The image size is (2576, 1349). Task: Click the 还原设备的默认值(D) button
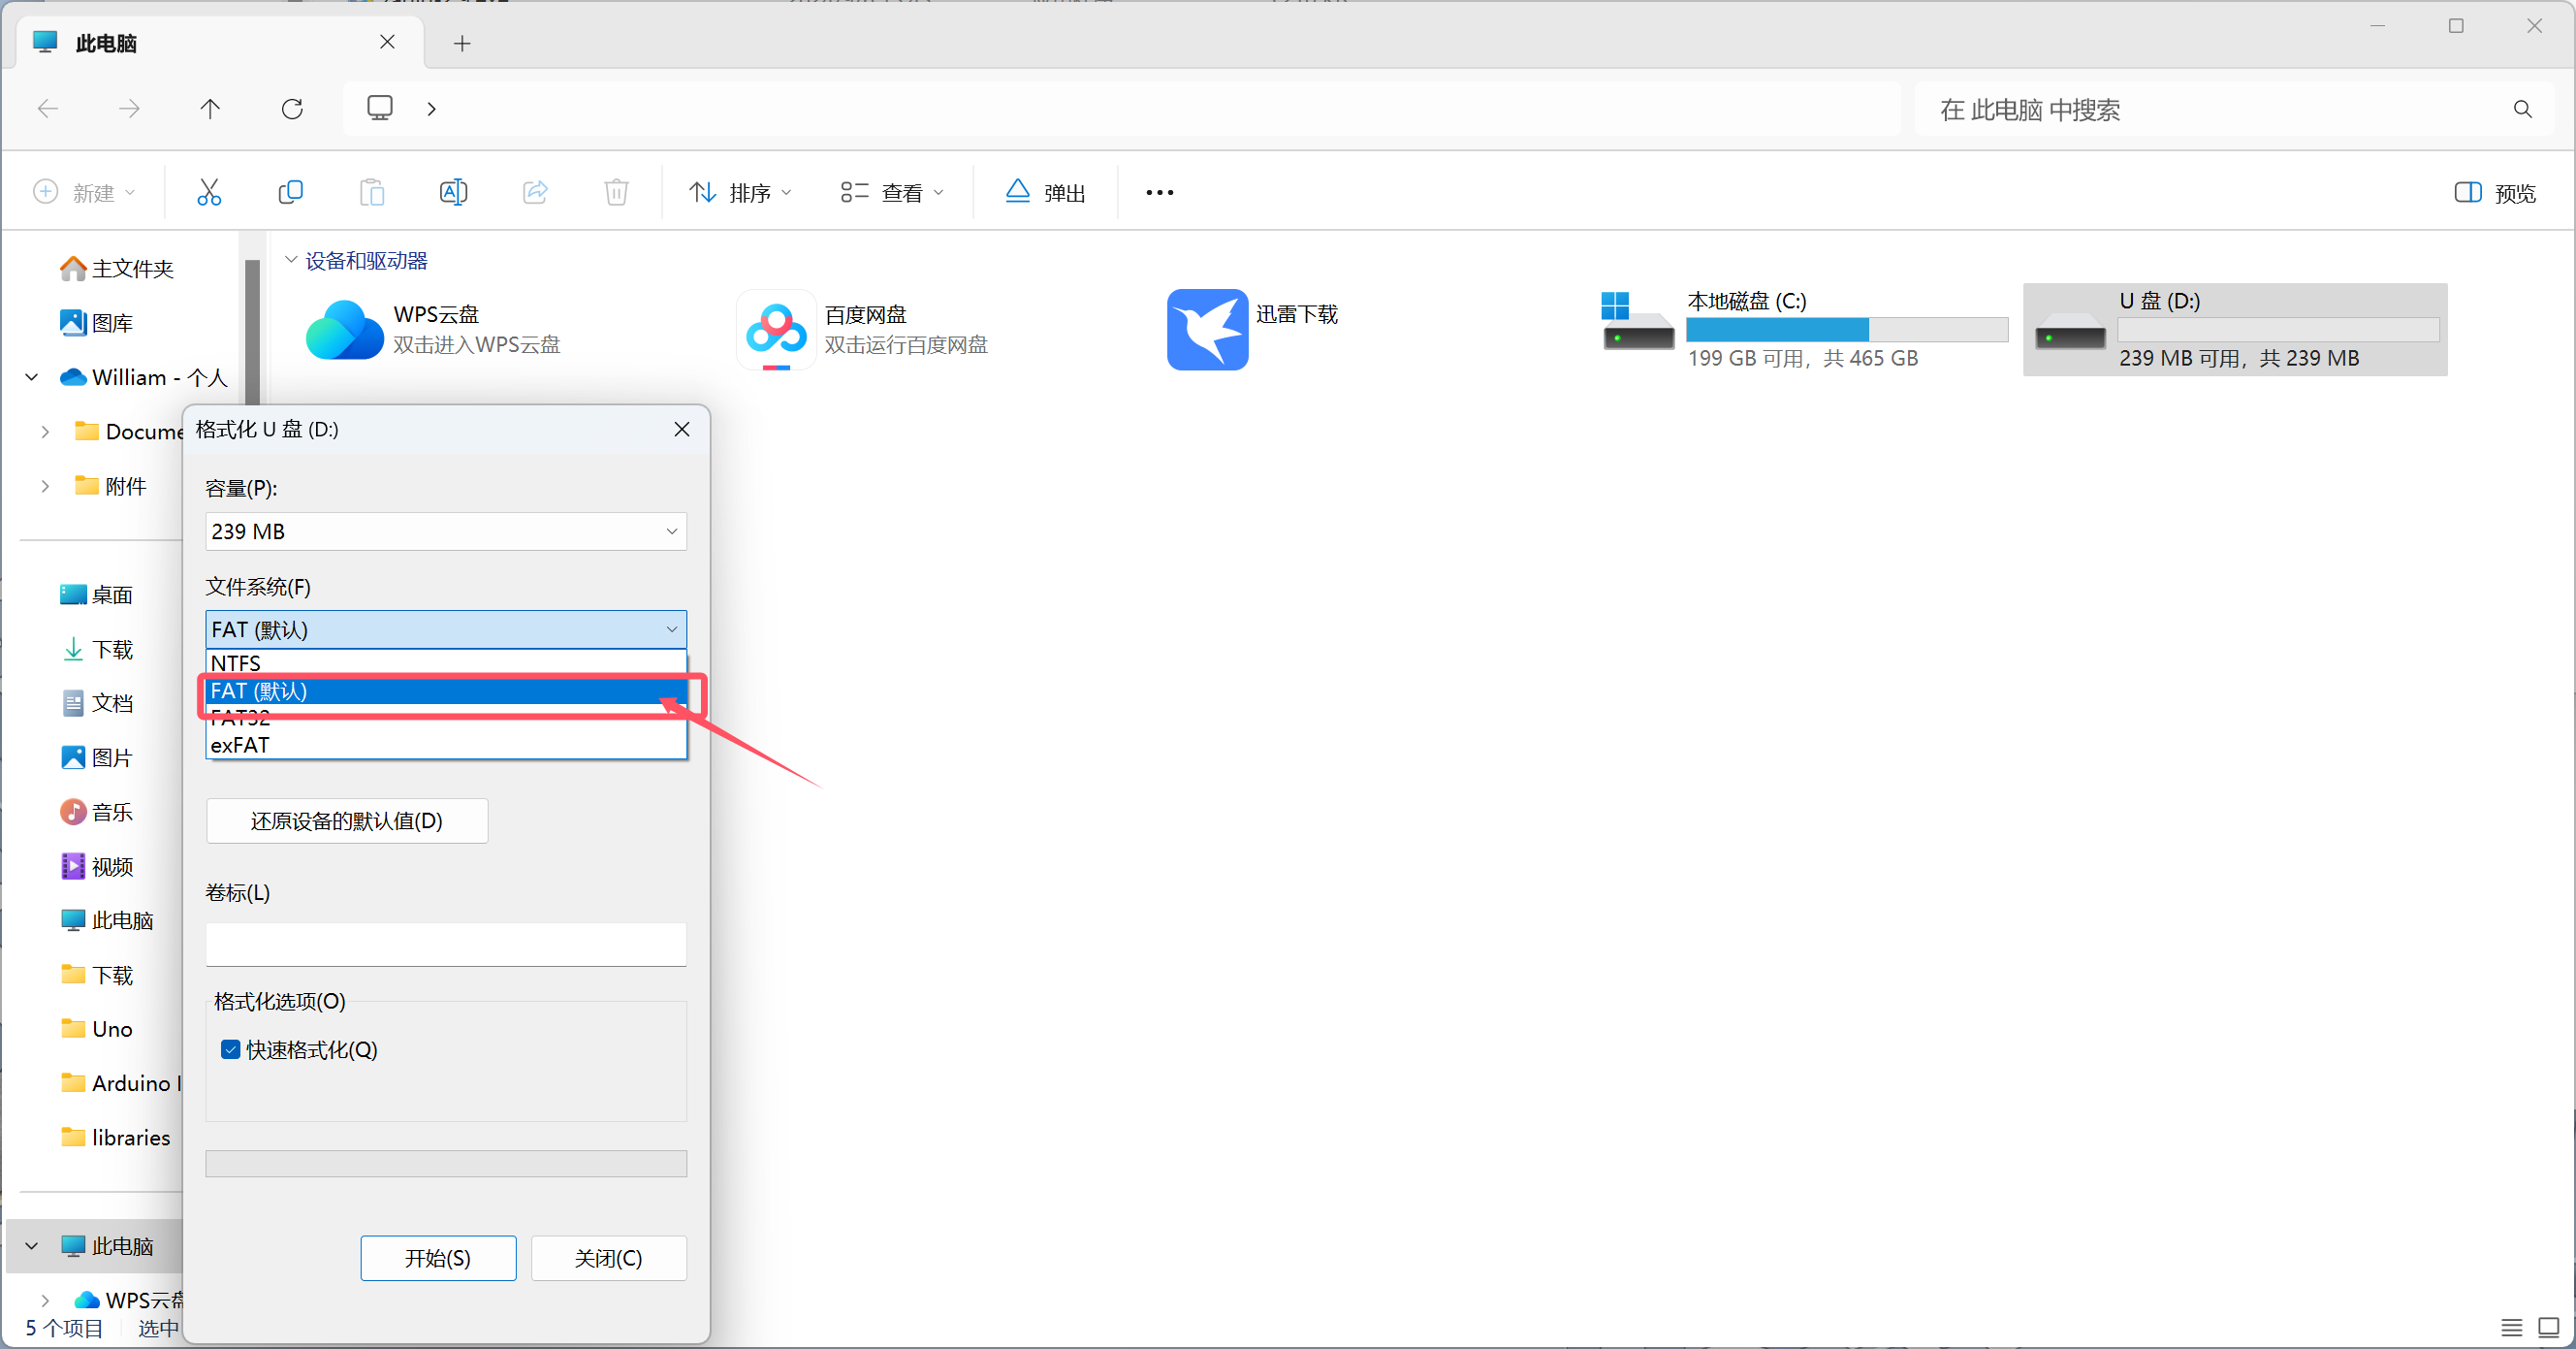tap(347, 820)
